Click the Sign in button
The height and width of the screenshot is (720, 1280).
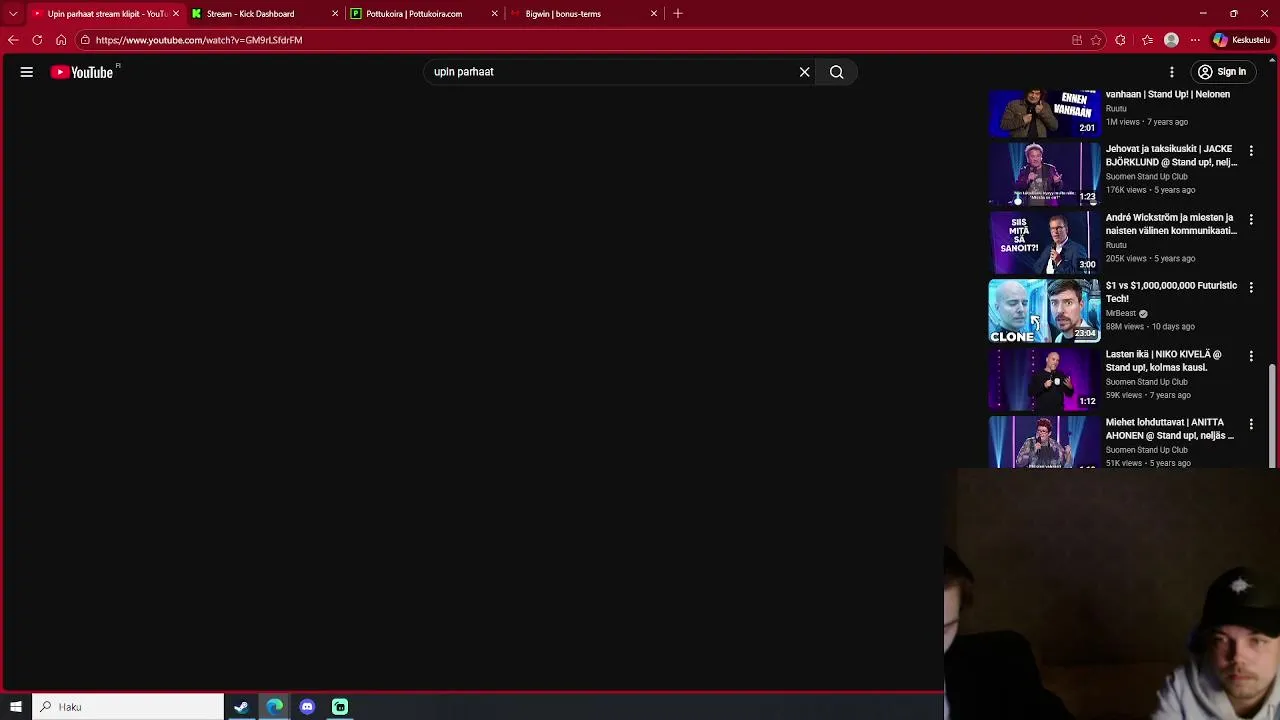pyautogui.click(x=1222, y=72)
